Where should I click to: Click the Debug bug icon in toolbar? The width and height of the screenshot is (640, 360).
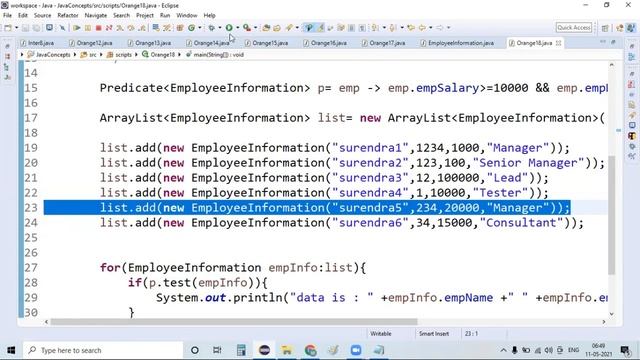(211, 28)
